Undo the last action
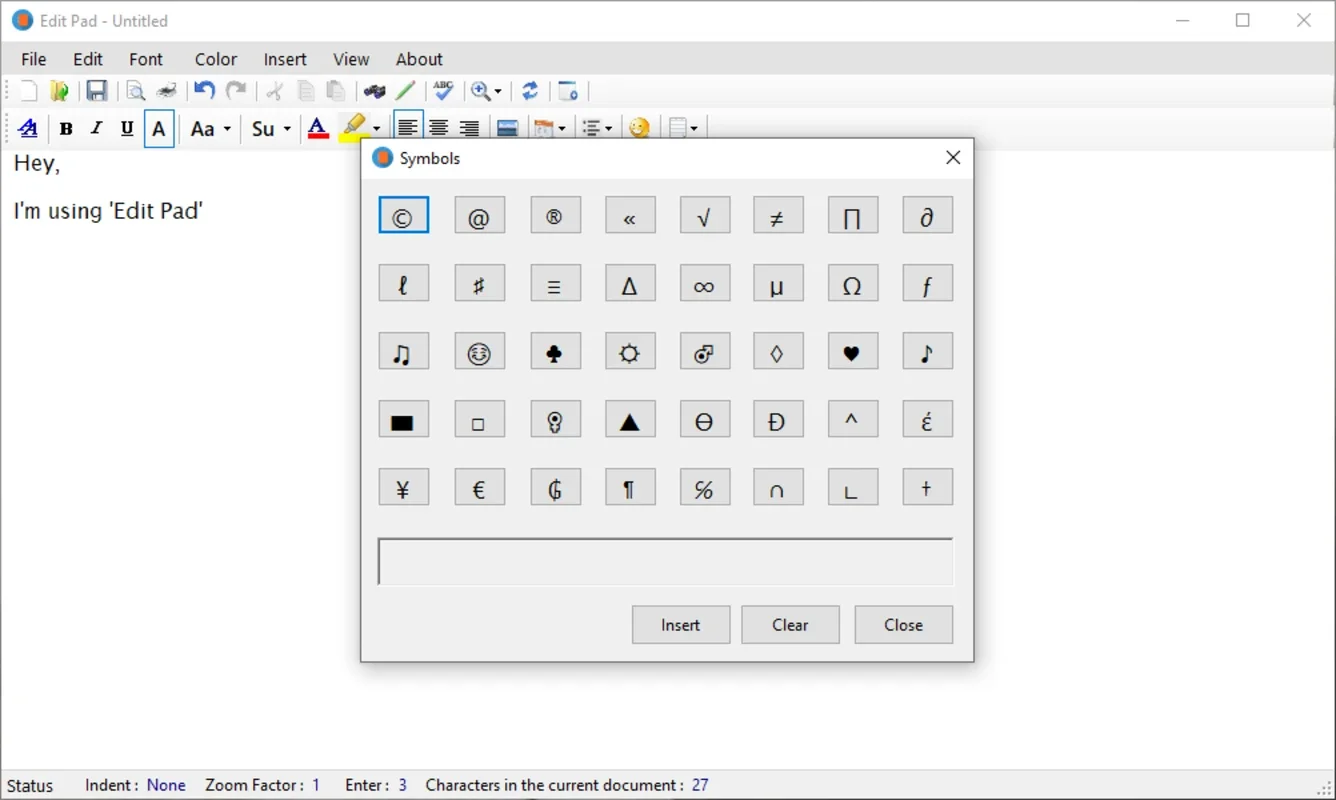This screenshot has height=800, width=1336. pos(204,91)
